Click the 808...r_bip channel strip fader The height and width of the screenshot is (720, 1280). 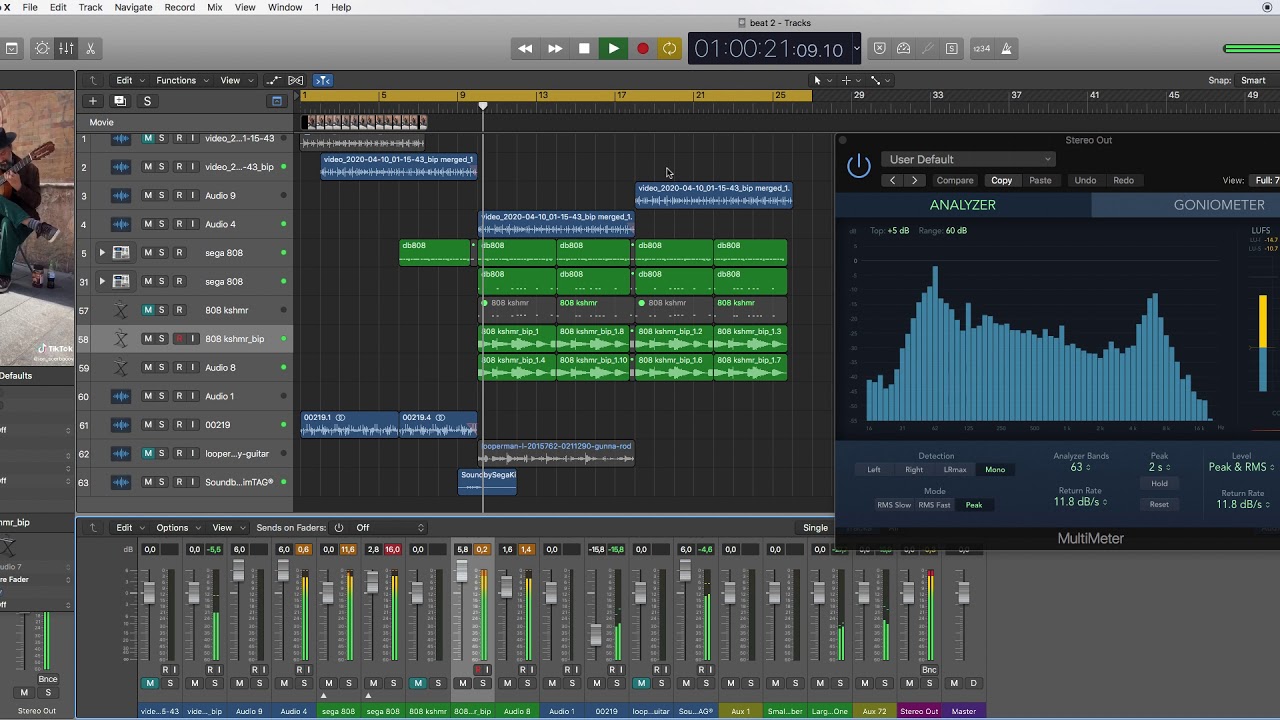461,571
